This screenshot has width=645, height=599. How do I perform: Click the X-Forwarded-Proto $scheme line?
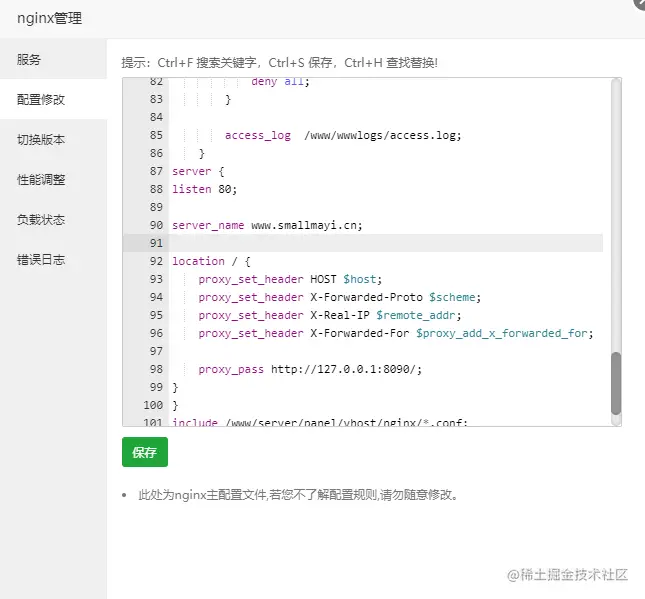339,297
